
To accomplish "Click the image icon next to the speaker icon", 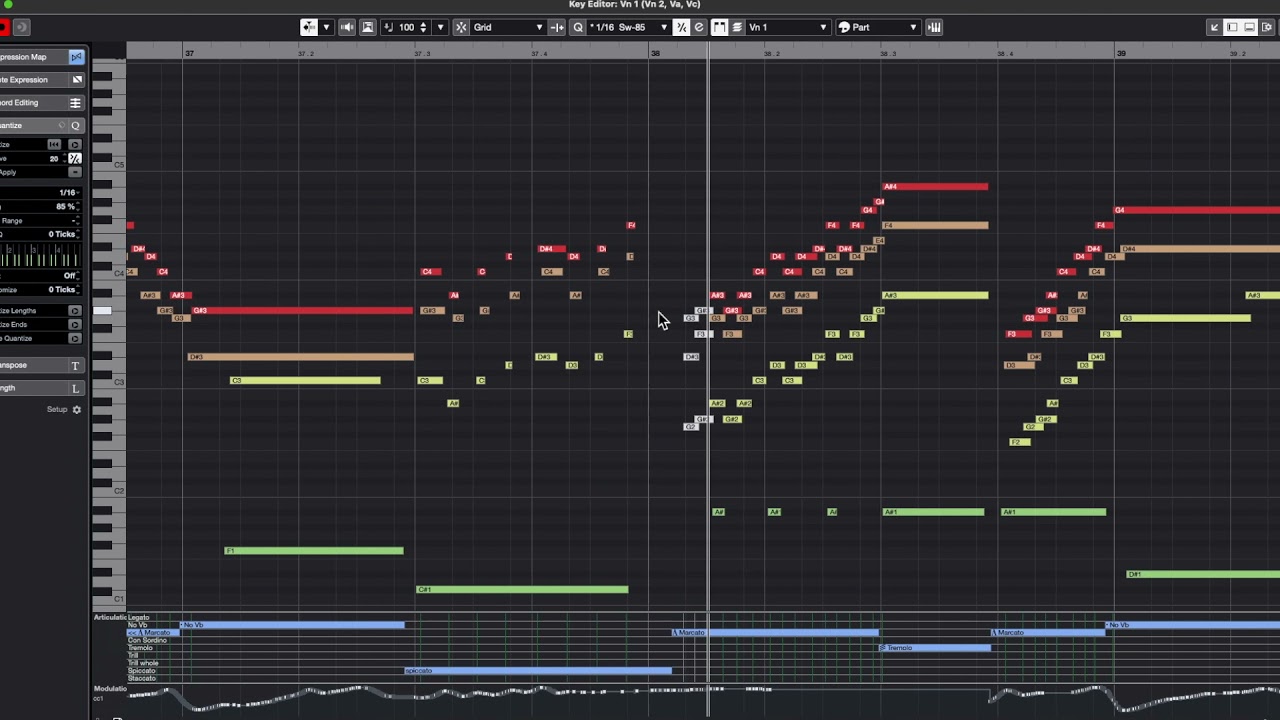I will (367, 27).
